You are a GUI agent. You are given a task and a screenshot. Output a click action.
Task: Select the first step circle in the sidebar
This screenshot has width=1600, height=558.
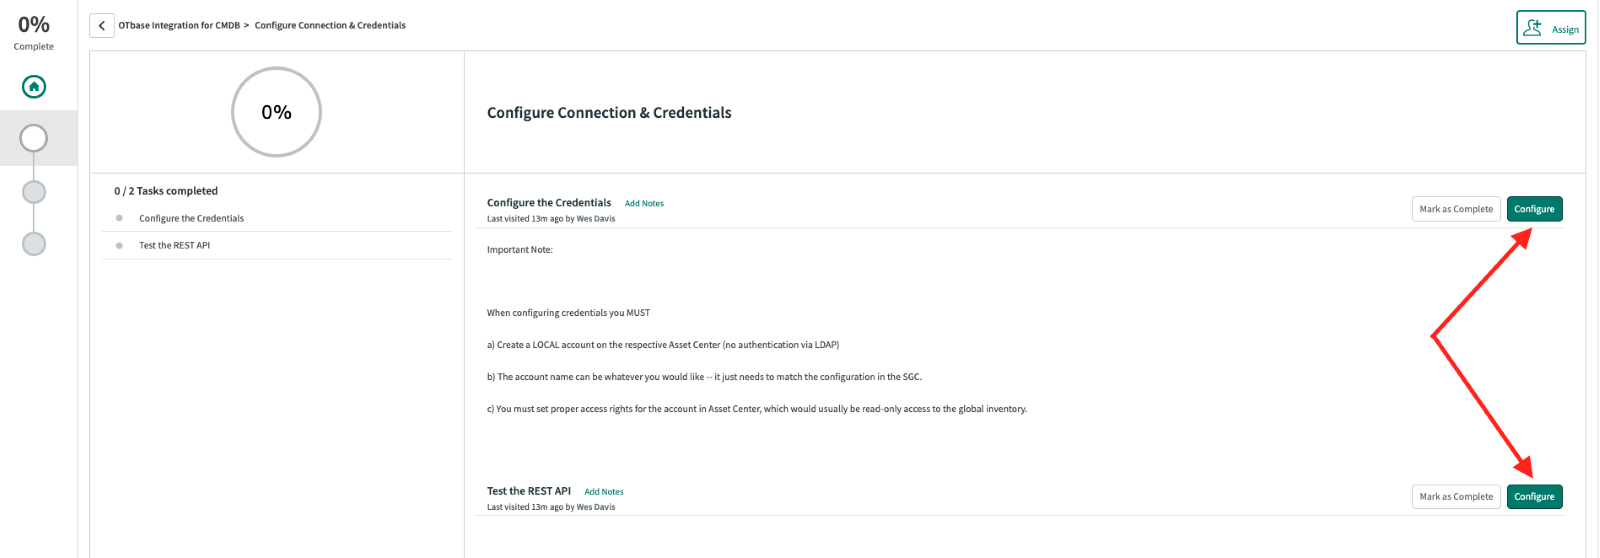(34, 138)
